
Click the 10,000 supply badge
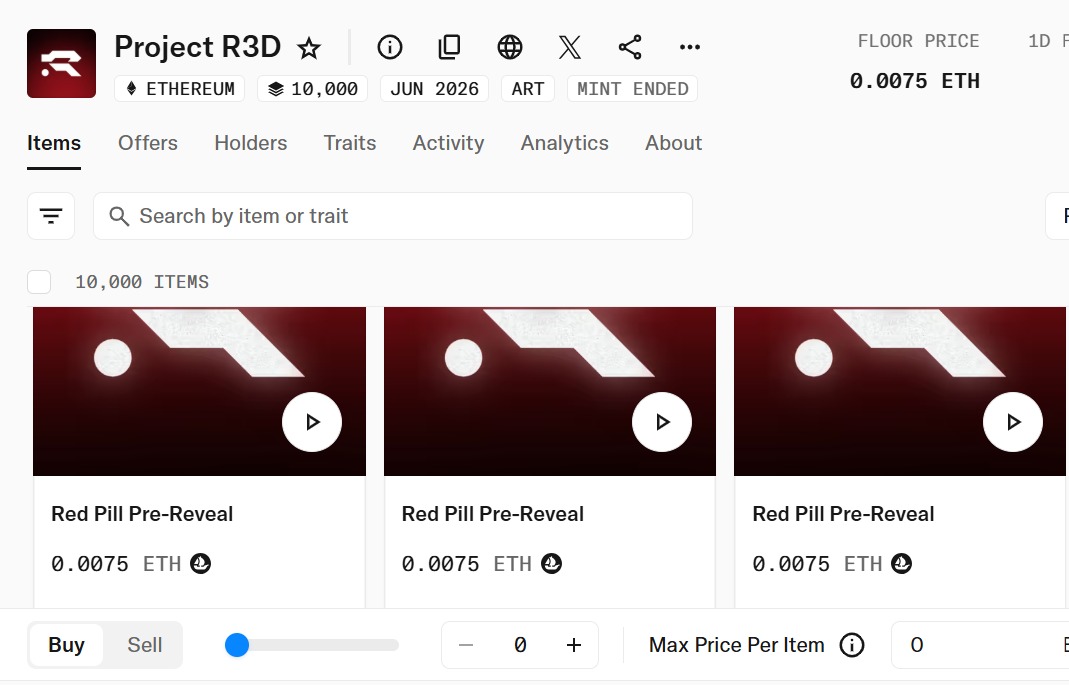click(x=312, y=89)
